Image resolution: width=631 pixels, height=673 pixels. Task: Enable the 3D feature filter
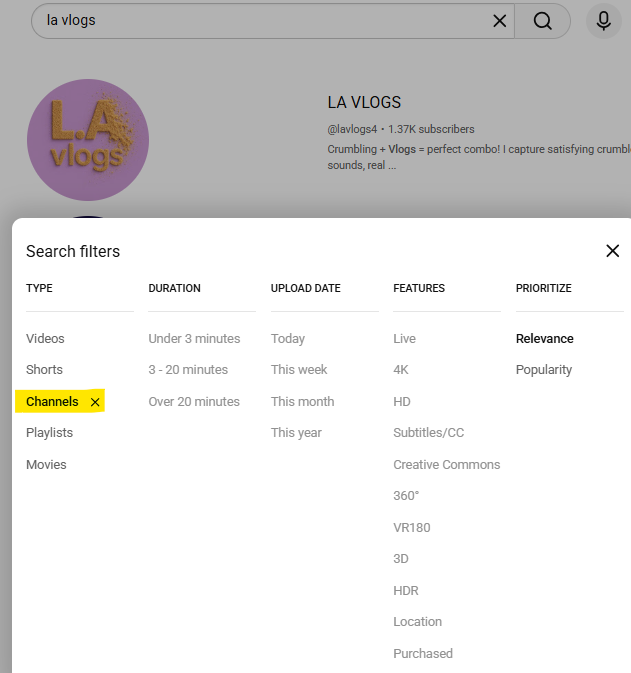pyautogui.click(x=400, y=559)
